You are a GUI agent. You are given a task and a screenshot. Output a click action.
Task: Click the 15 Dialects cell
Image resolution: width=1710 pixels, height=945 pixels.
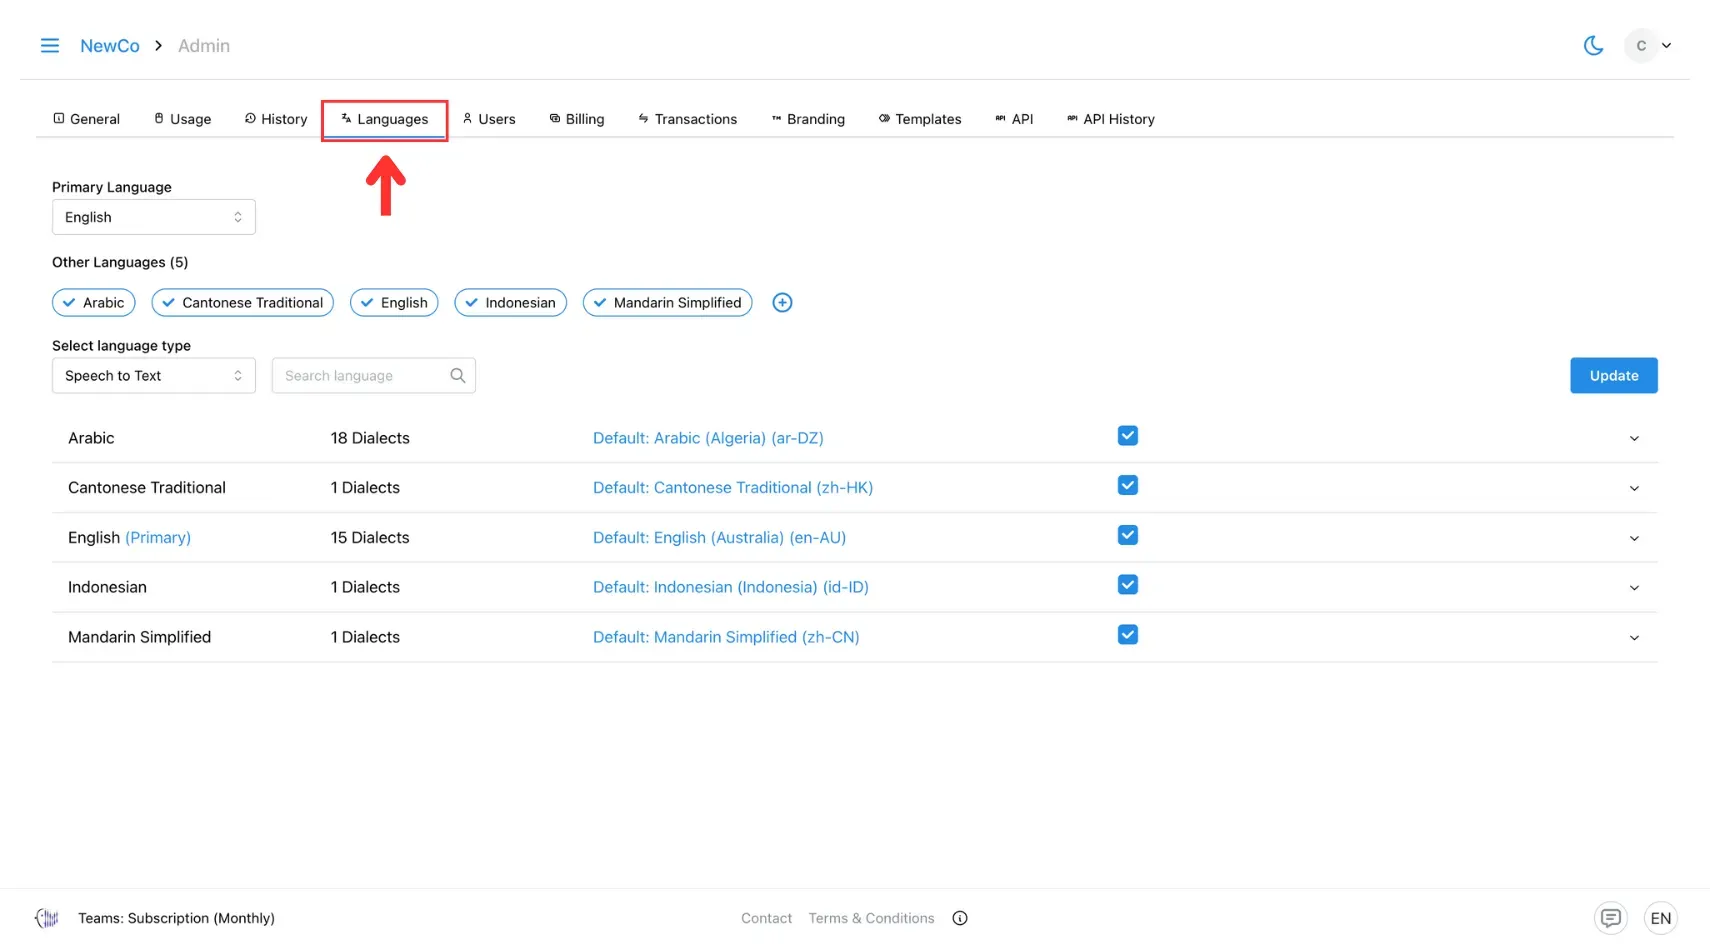[x=370, y=538]
